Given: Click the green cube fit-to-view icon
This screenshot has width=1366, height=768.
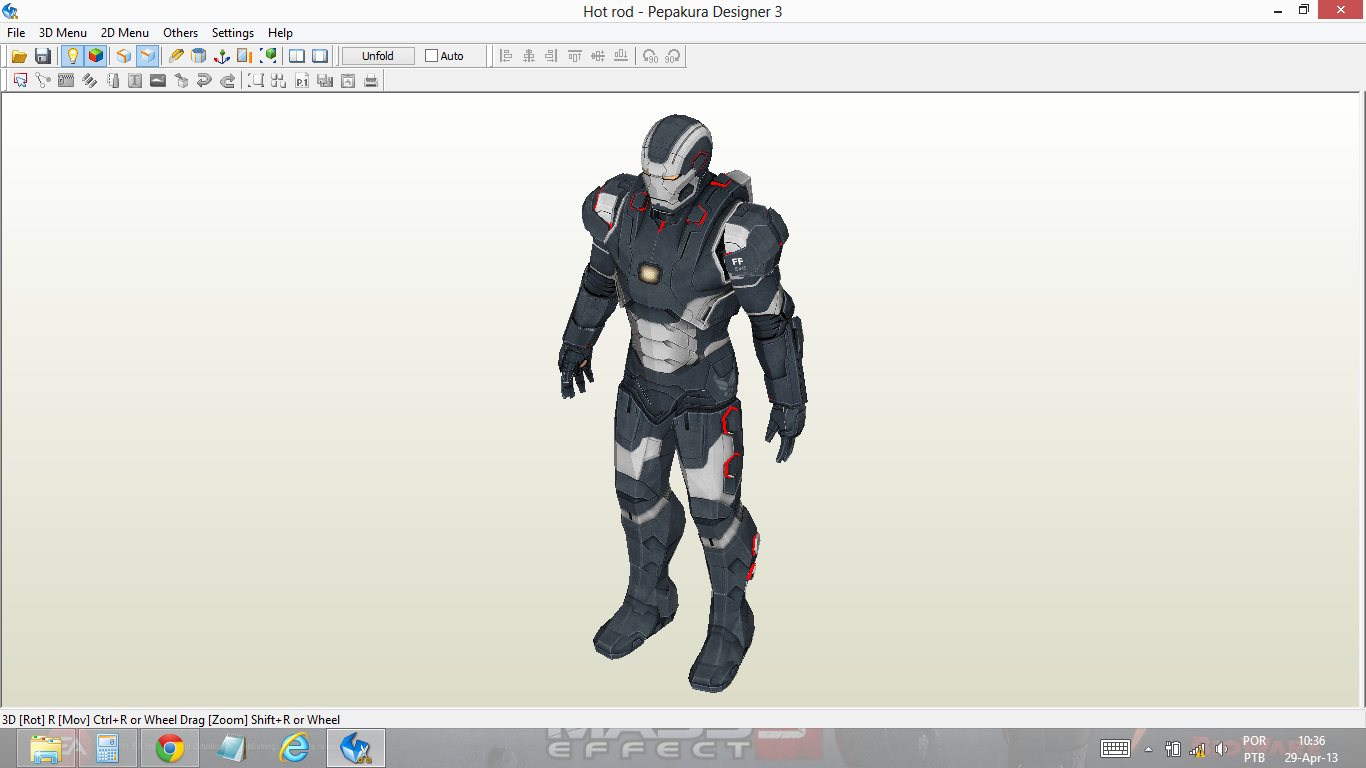Looking at the screenshot, I should [268, 56].
